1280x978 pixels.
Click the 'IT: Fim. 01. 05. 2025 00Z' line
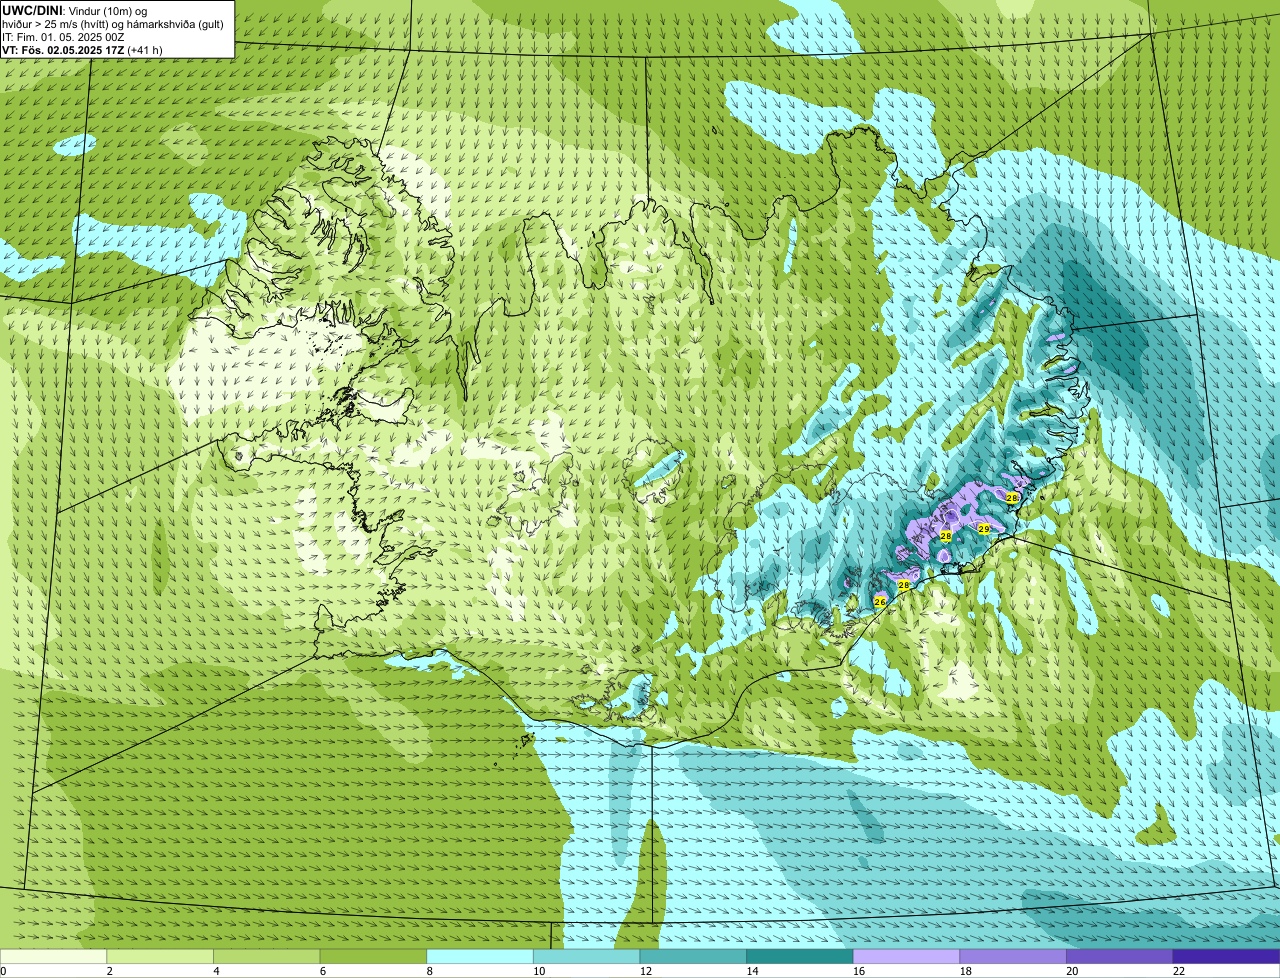pyautogui.click(x=63, y=36)
